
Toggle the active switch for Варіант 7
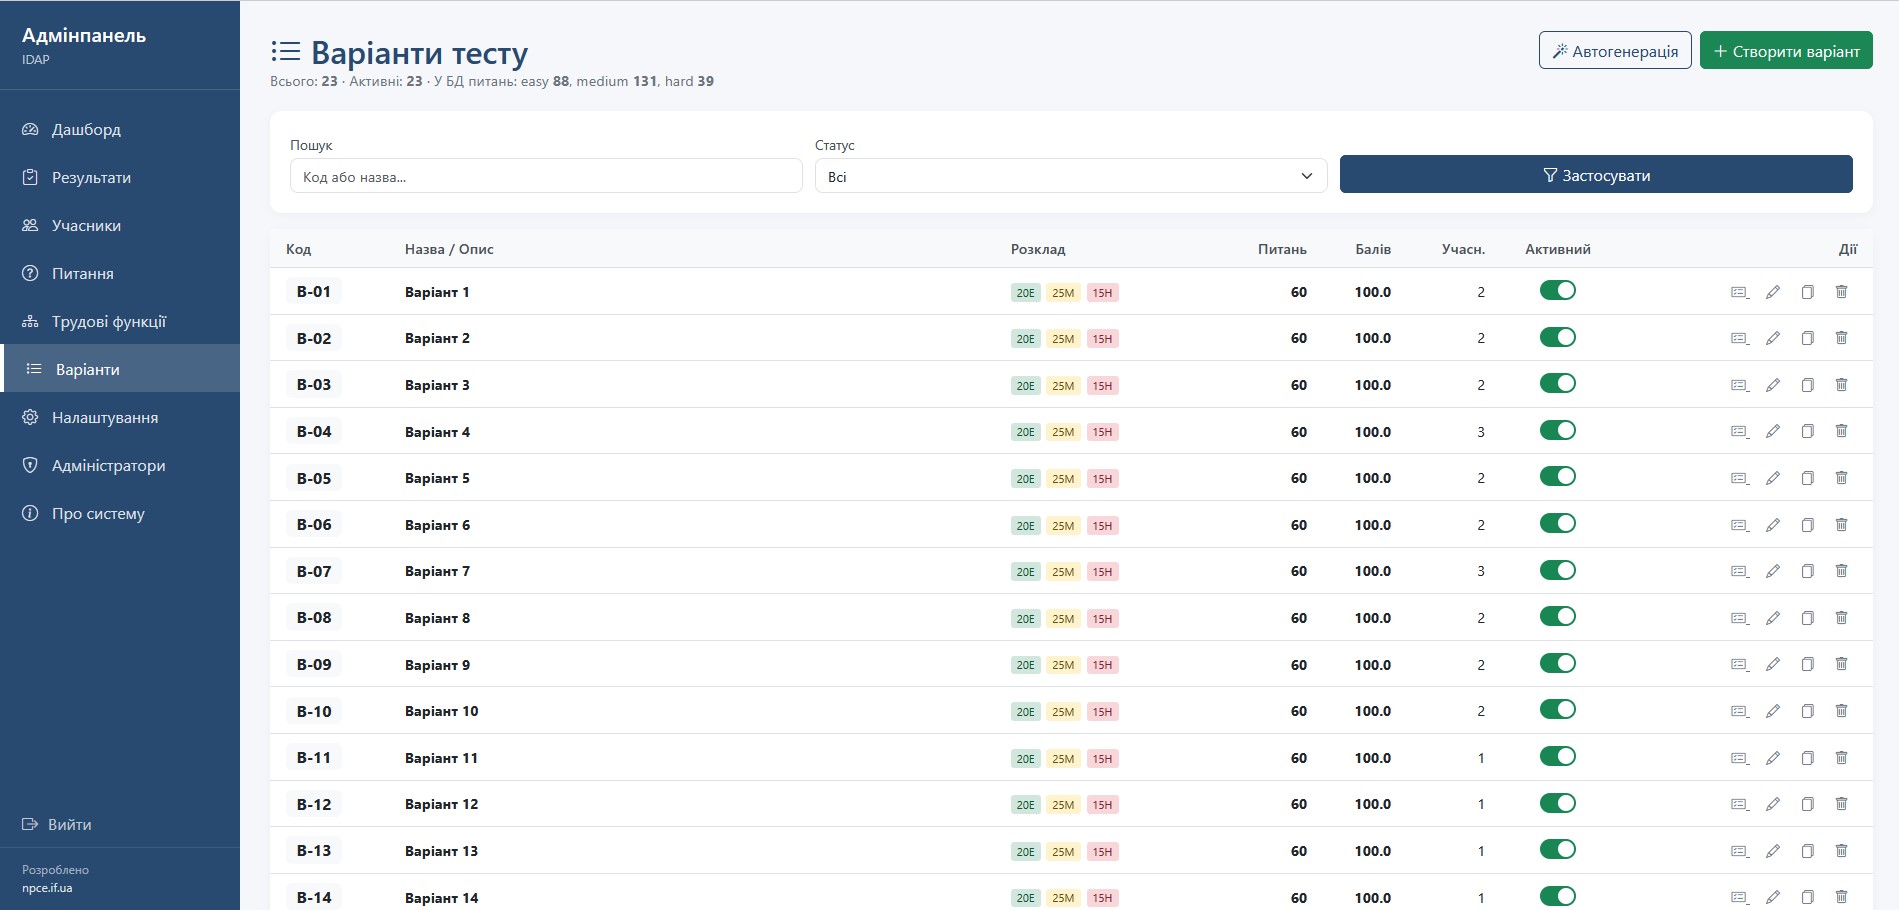pyautogui.click(x=1558, y=570)
